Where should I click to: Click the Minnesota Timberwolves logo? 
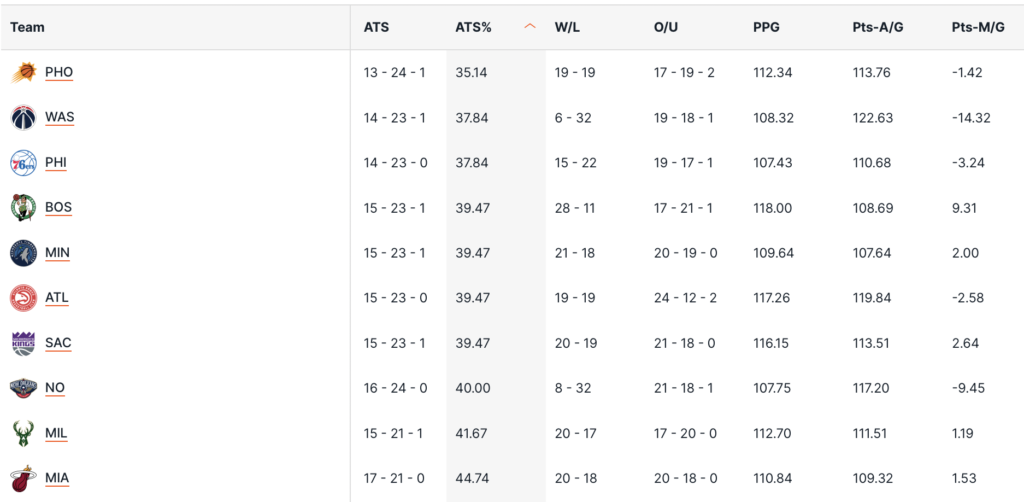[x=23, y=253]
